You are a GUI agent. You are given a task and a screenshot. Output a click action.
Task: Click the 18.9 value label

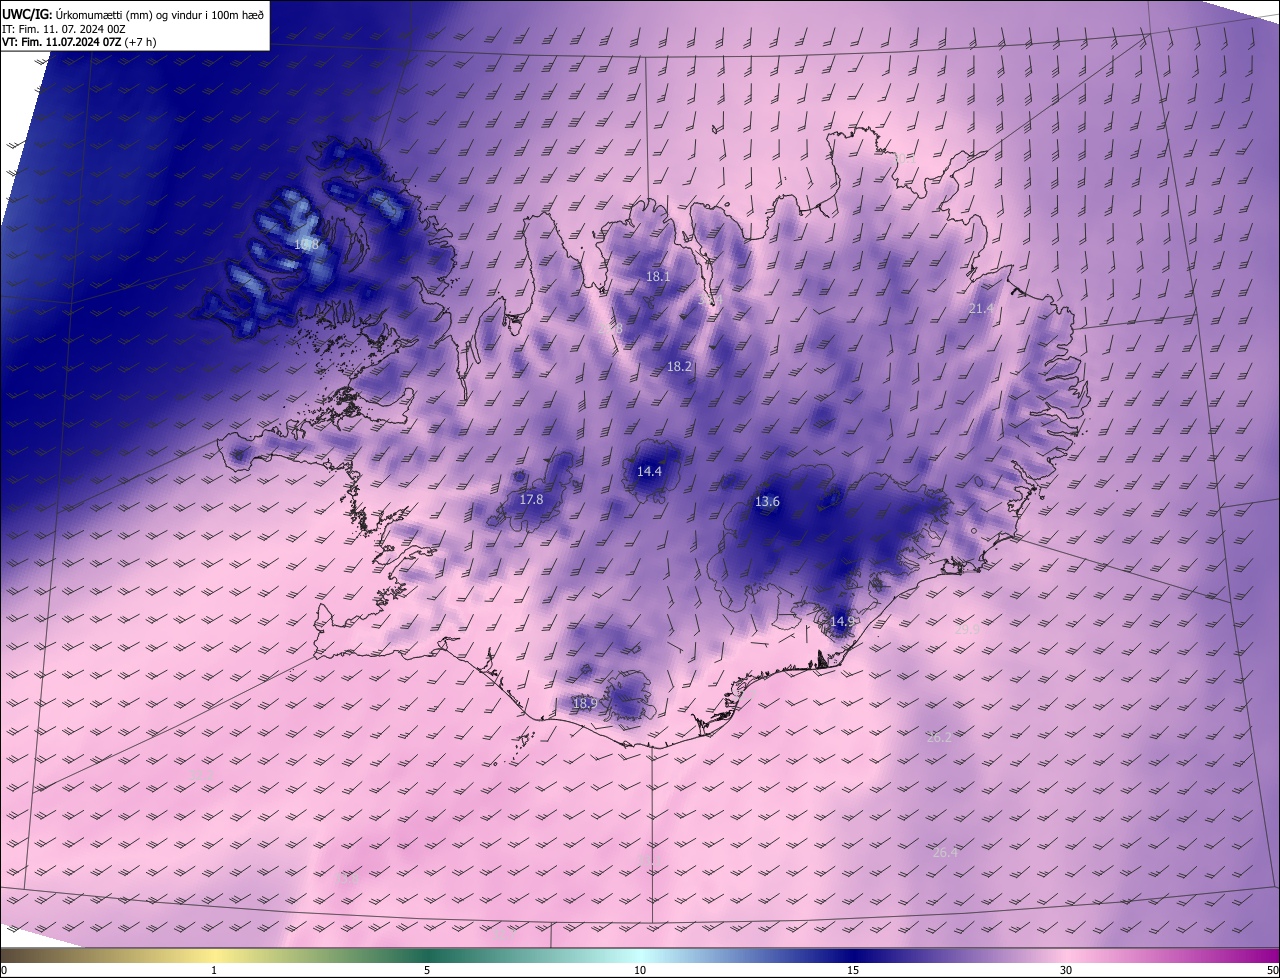point(585,703)
